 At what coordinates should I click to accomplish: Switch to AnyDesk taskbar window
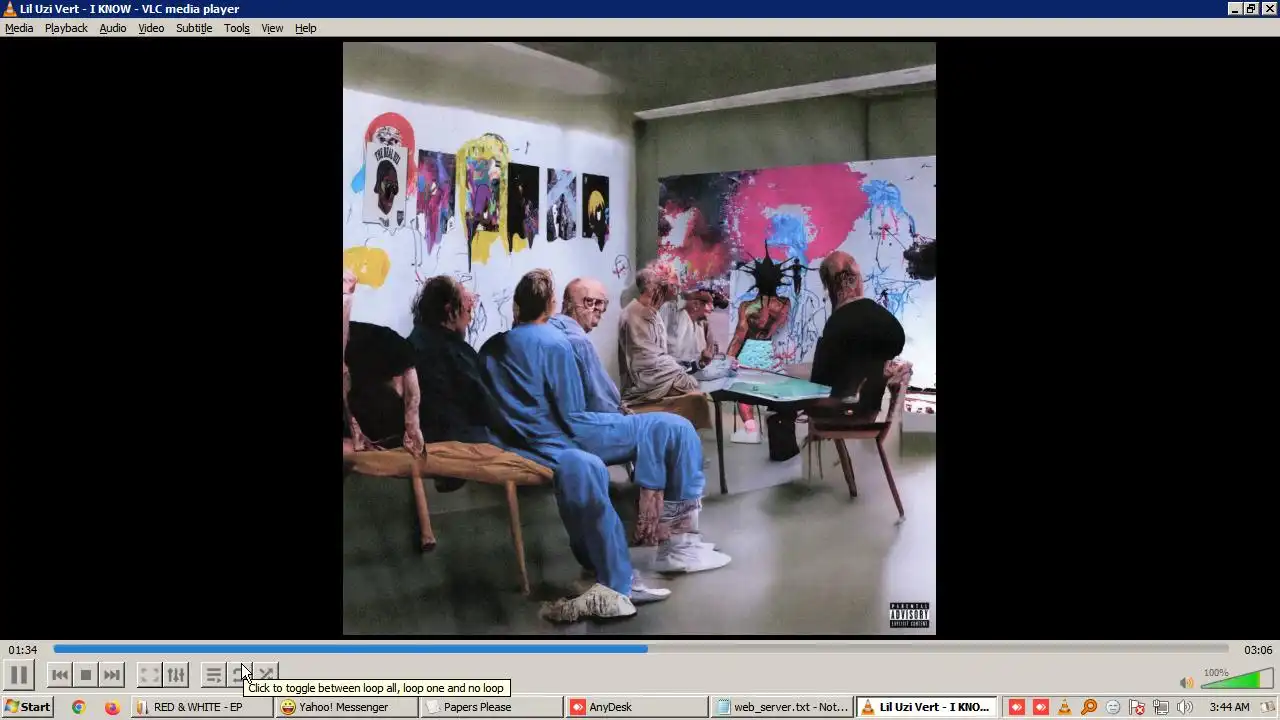(x=636, y=707)
